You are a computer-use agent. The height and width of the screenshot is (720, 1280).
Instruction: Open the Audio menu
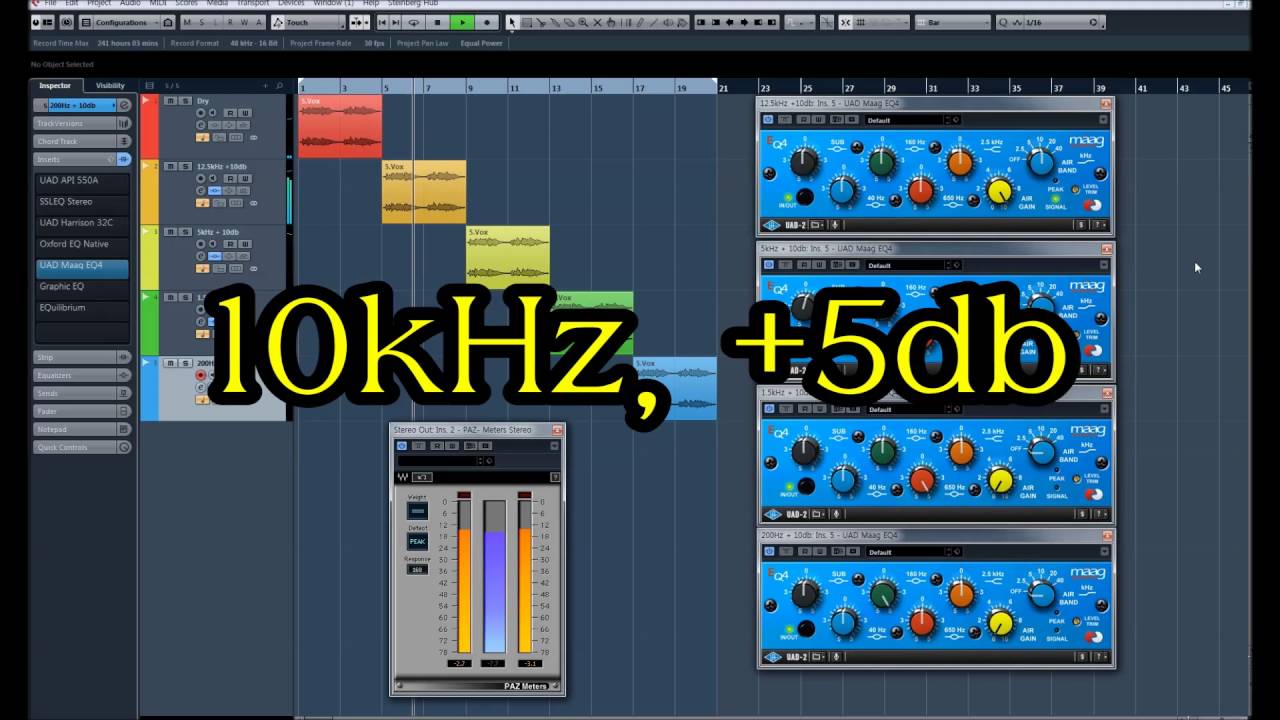point(130,3)
